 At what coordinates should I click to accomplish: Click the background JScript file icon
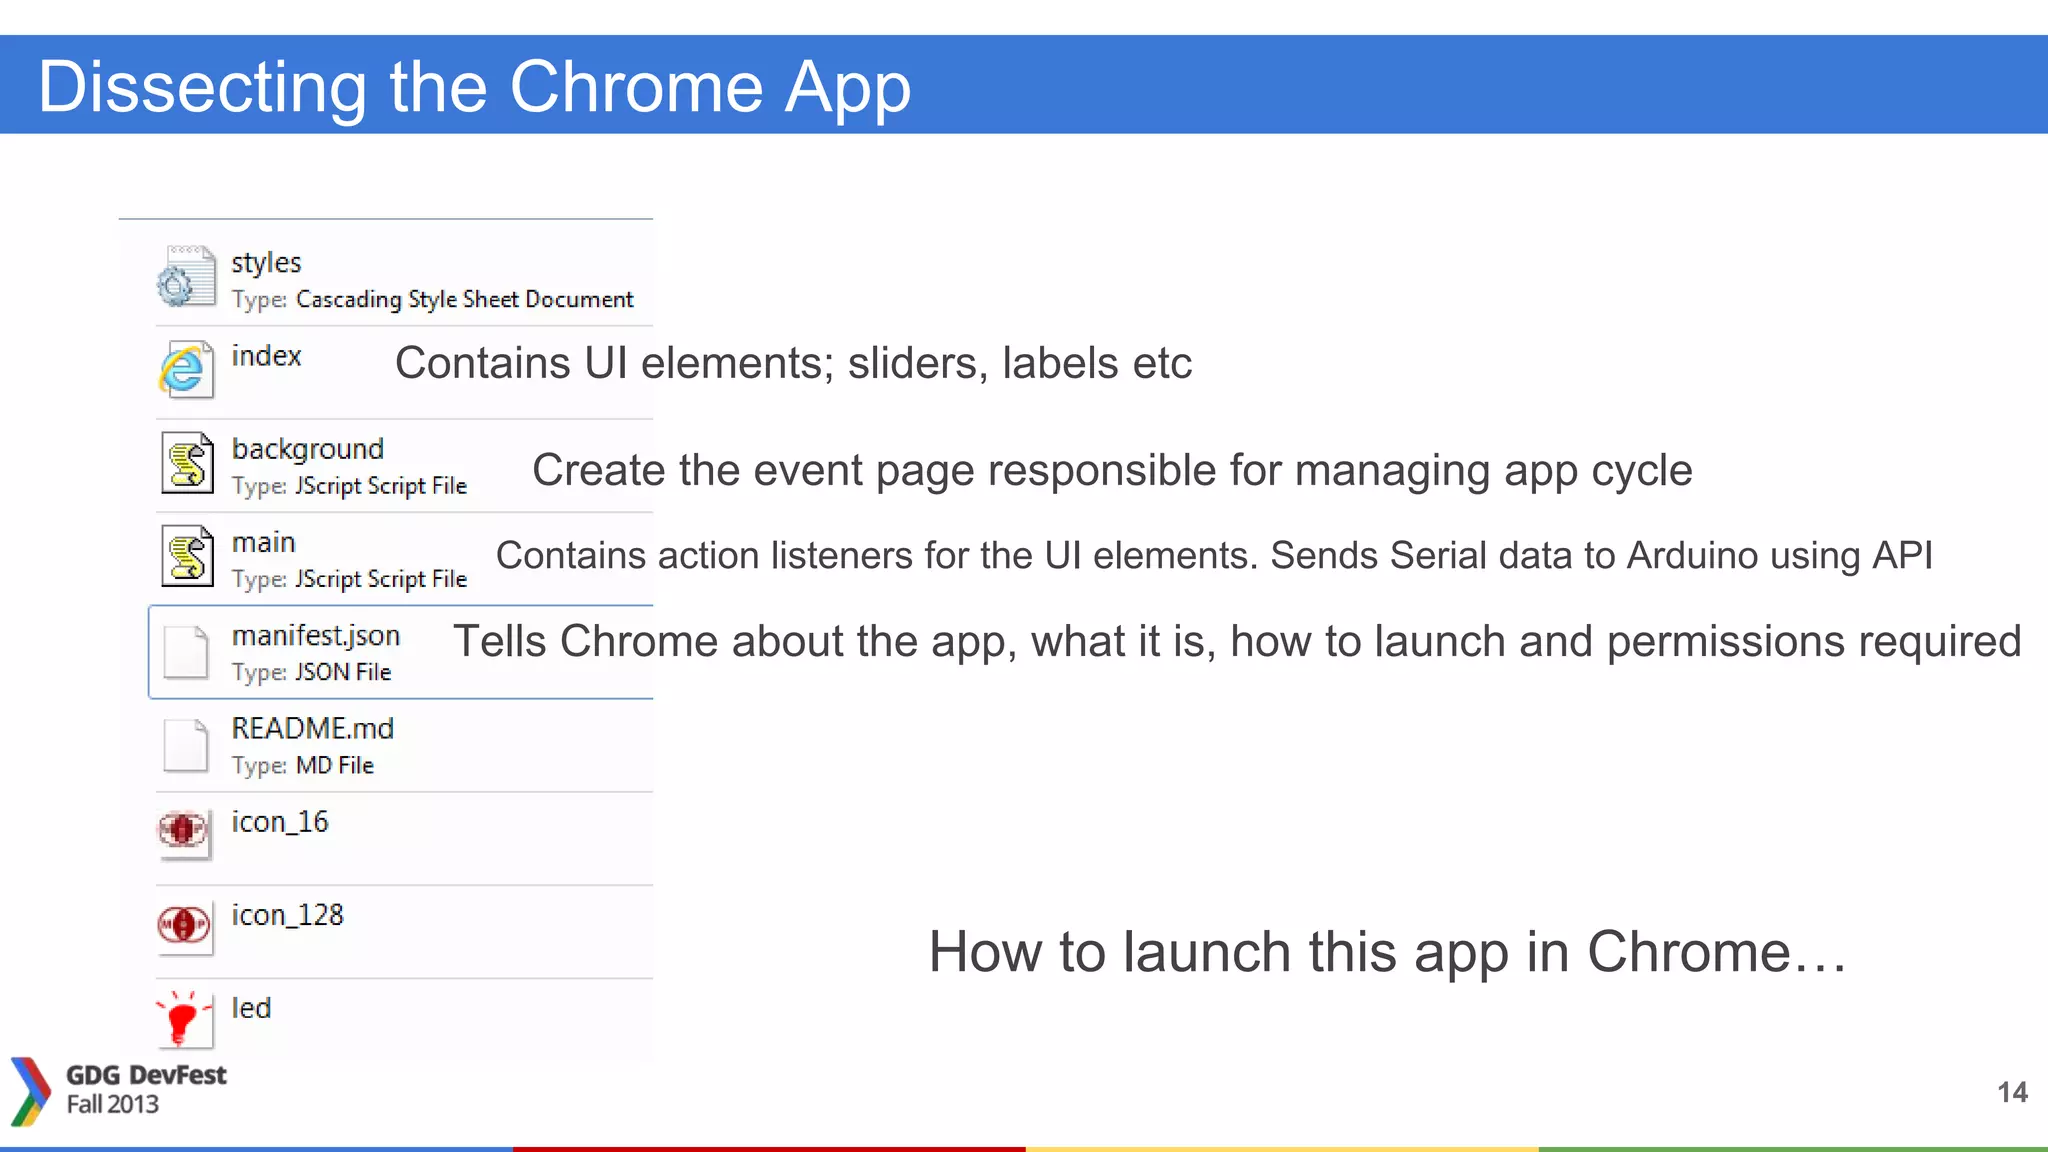(x=187, y=463)
